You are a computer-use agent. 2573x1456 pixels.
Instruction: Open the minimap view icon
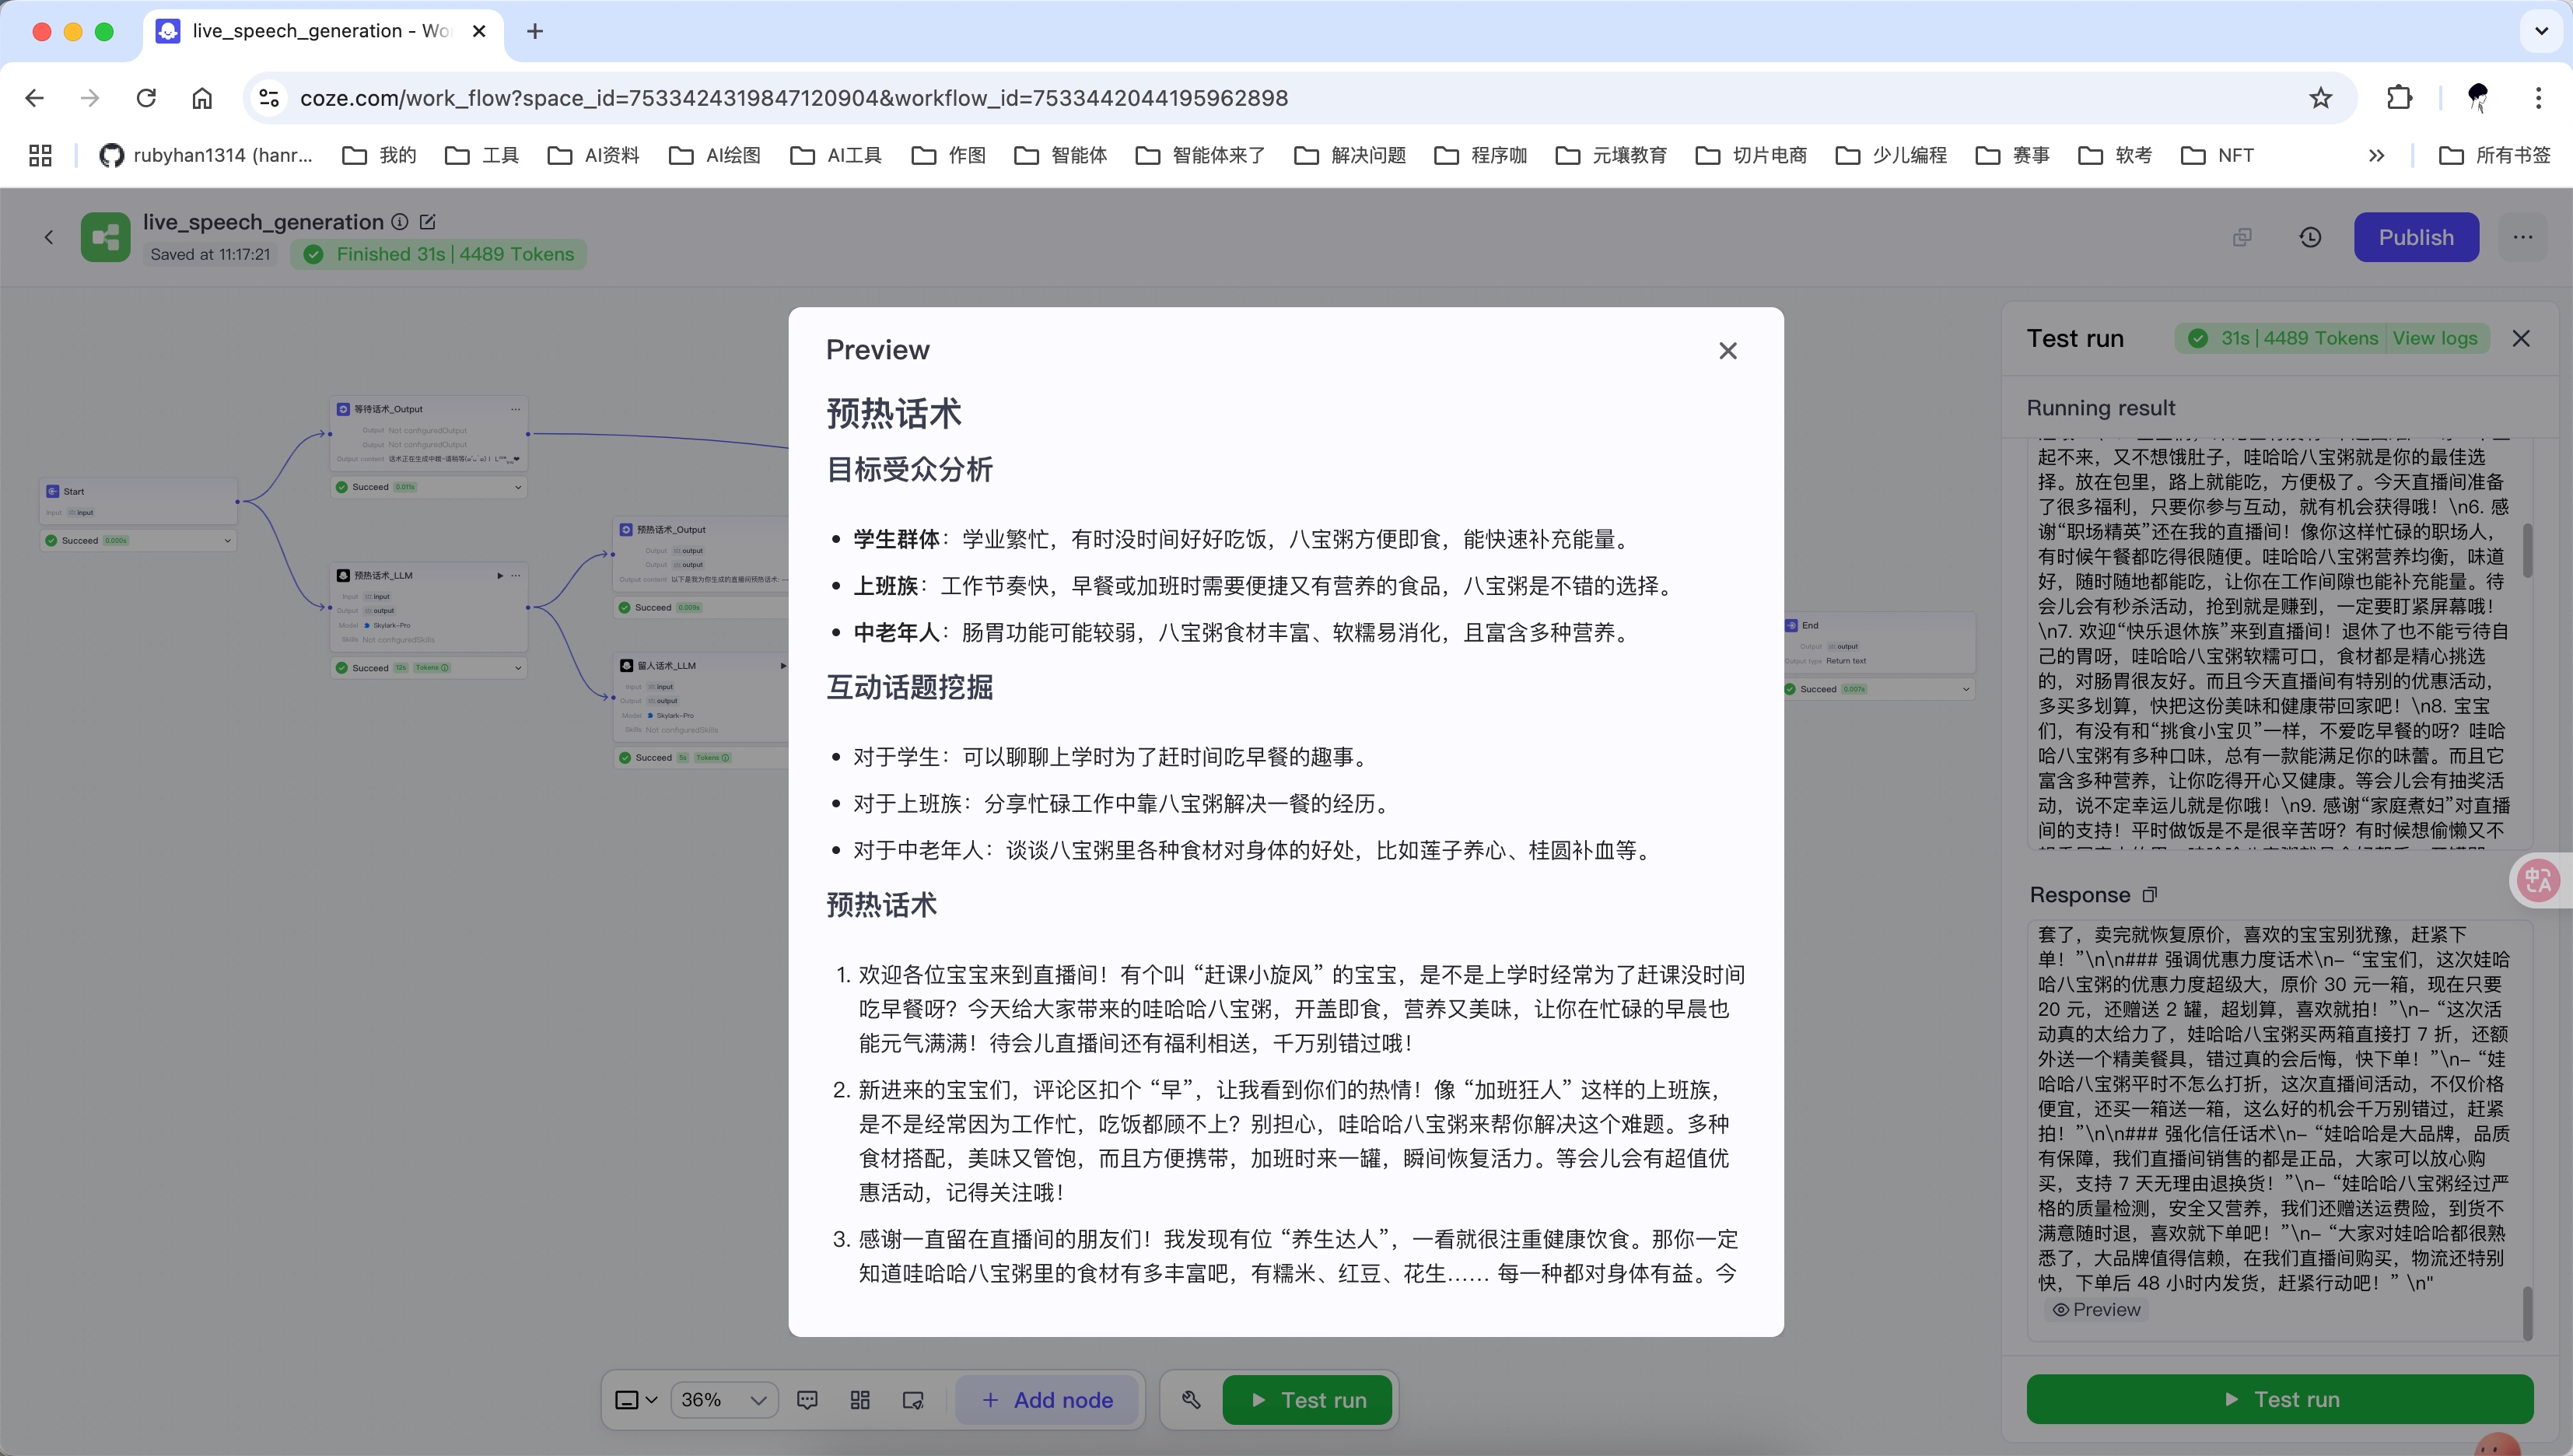coord(911,1399)
